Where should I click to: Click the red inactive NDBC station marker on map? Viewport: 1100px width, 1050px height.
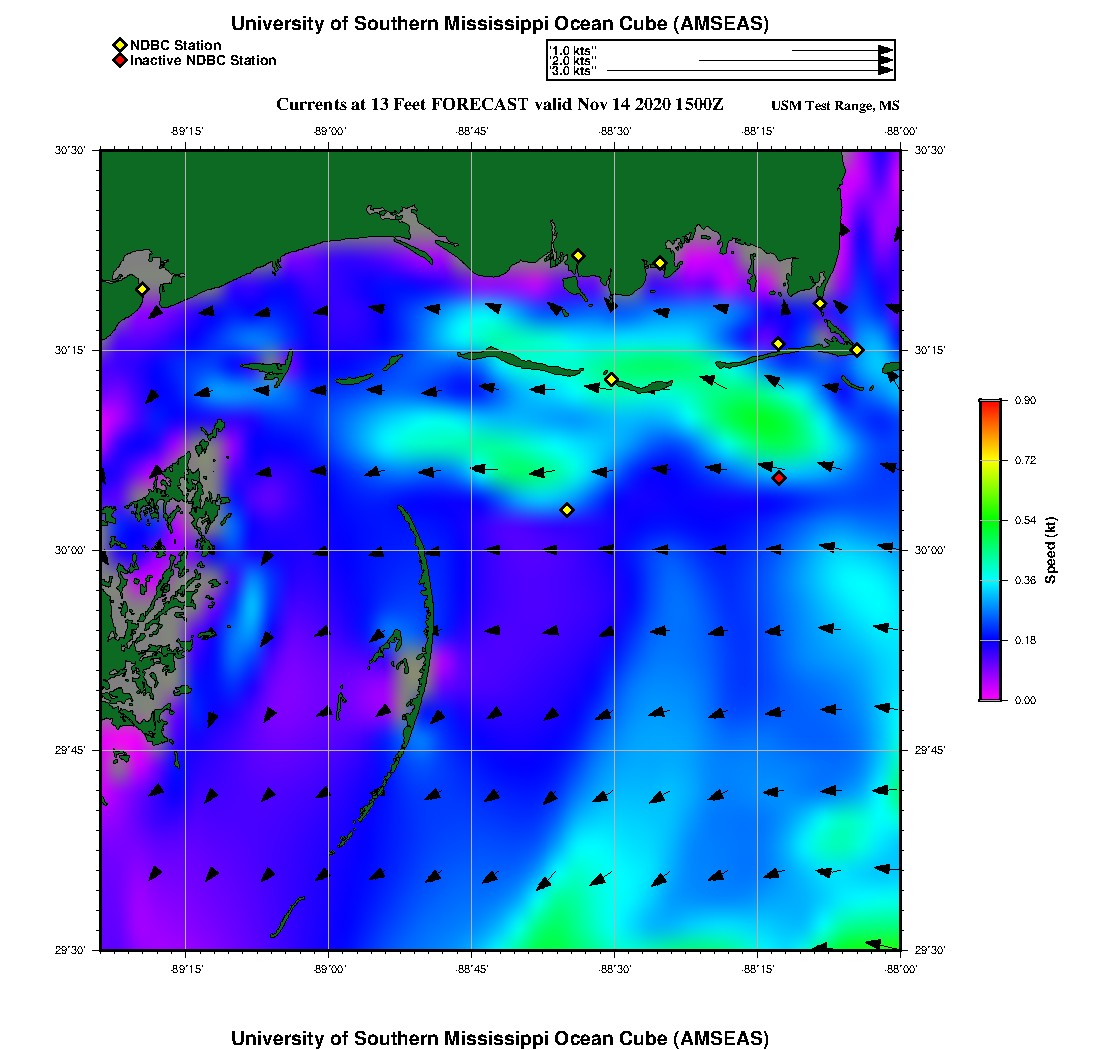(x=779, y=478)
